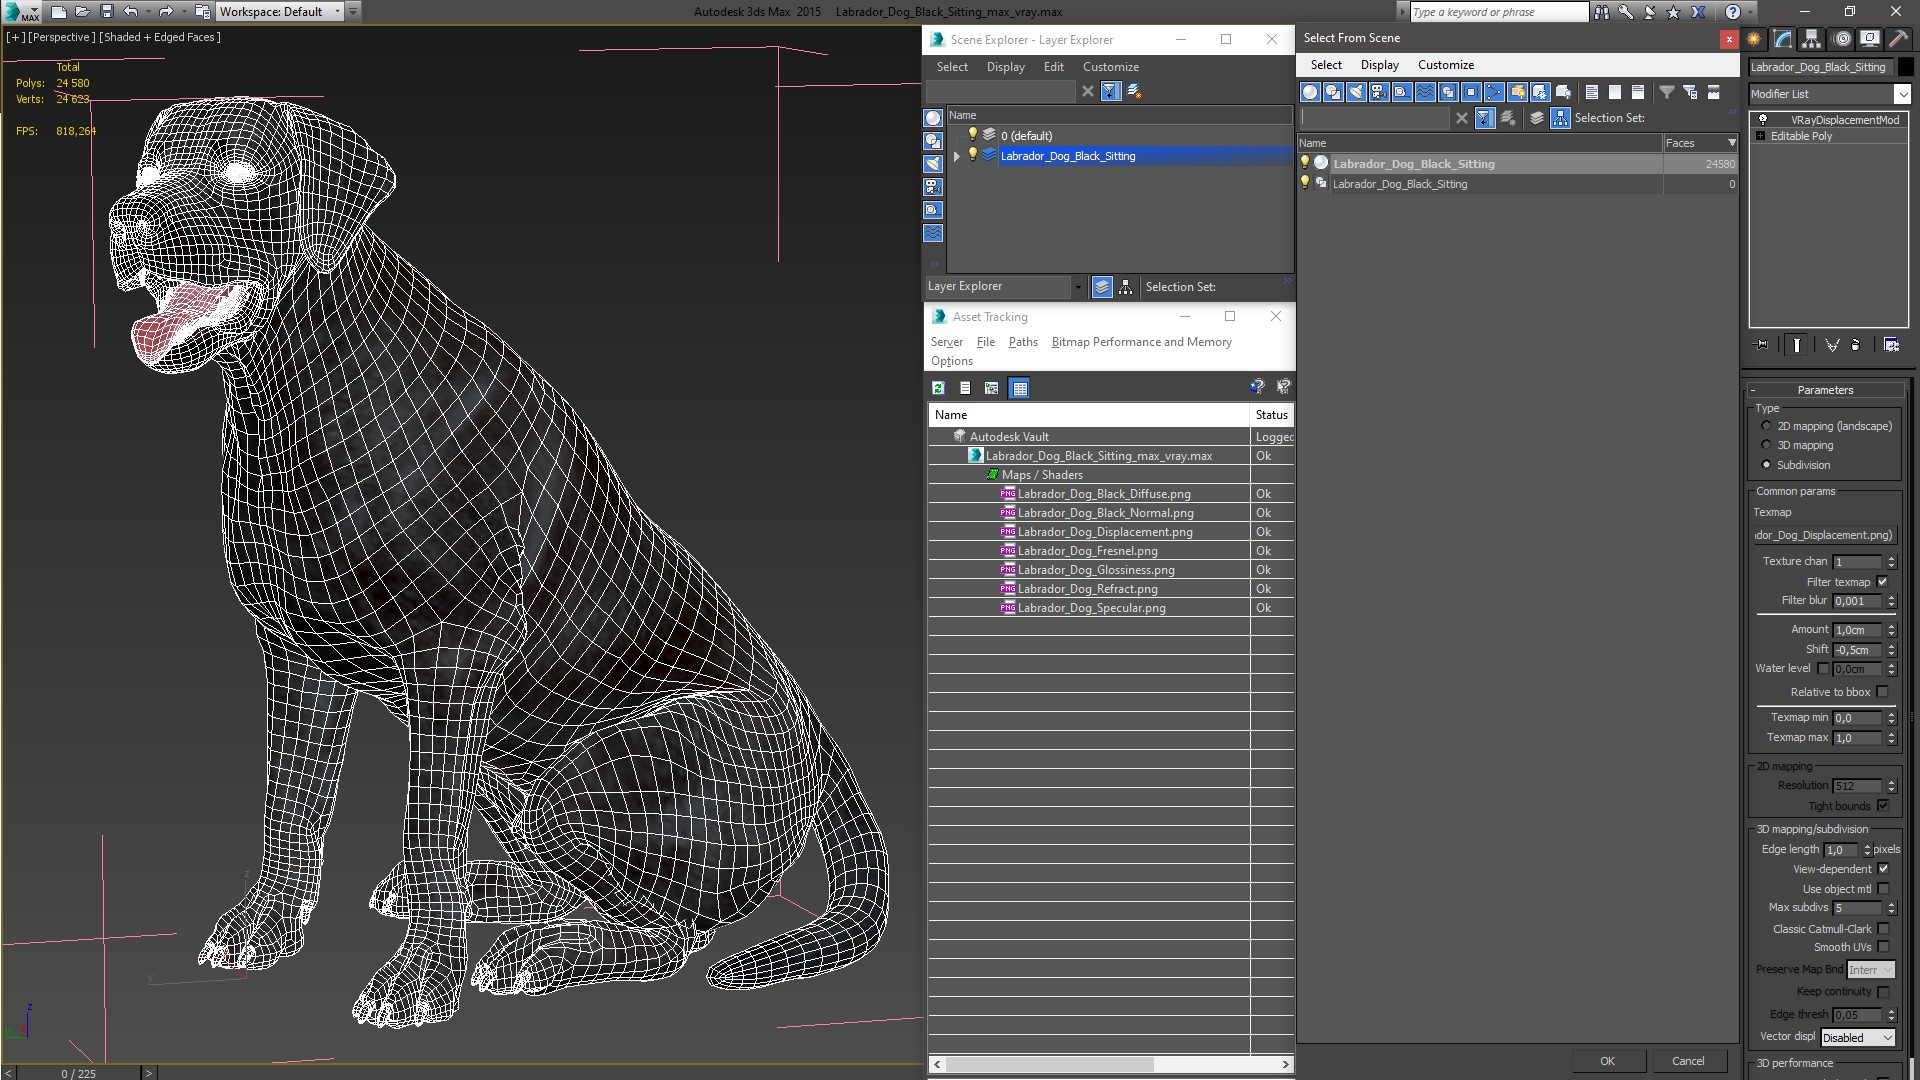Click the Cancel button
Screen dimensions: 1920x1080
1688,1061
